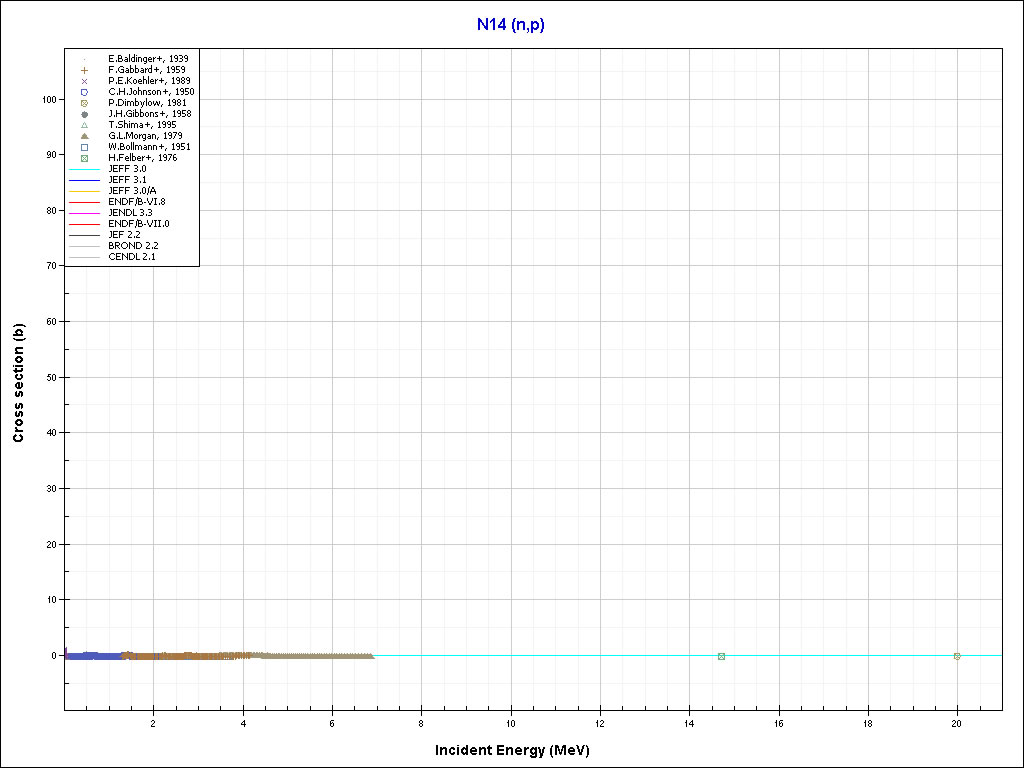
Task: Select the BROND 2.2 legend label
Action: click(x=133, y=246)
